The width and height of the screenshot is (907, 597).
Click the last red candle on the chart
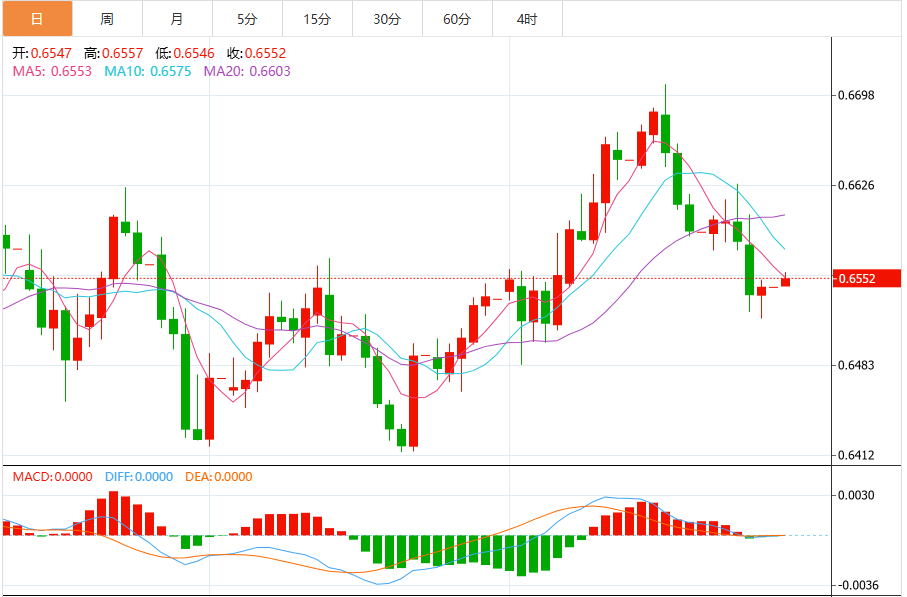coord(785,282)
